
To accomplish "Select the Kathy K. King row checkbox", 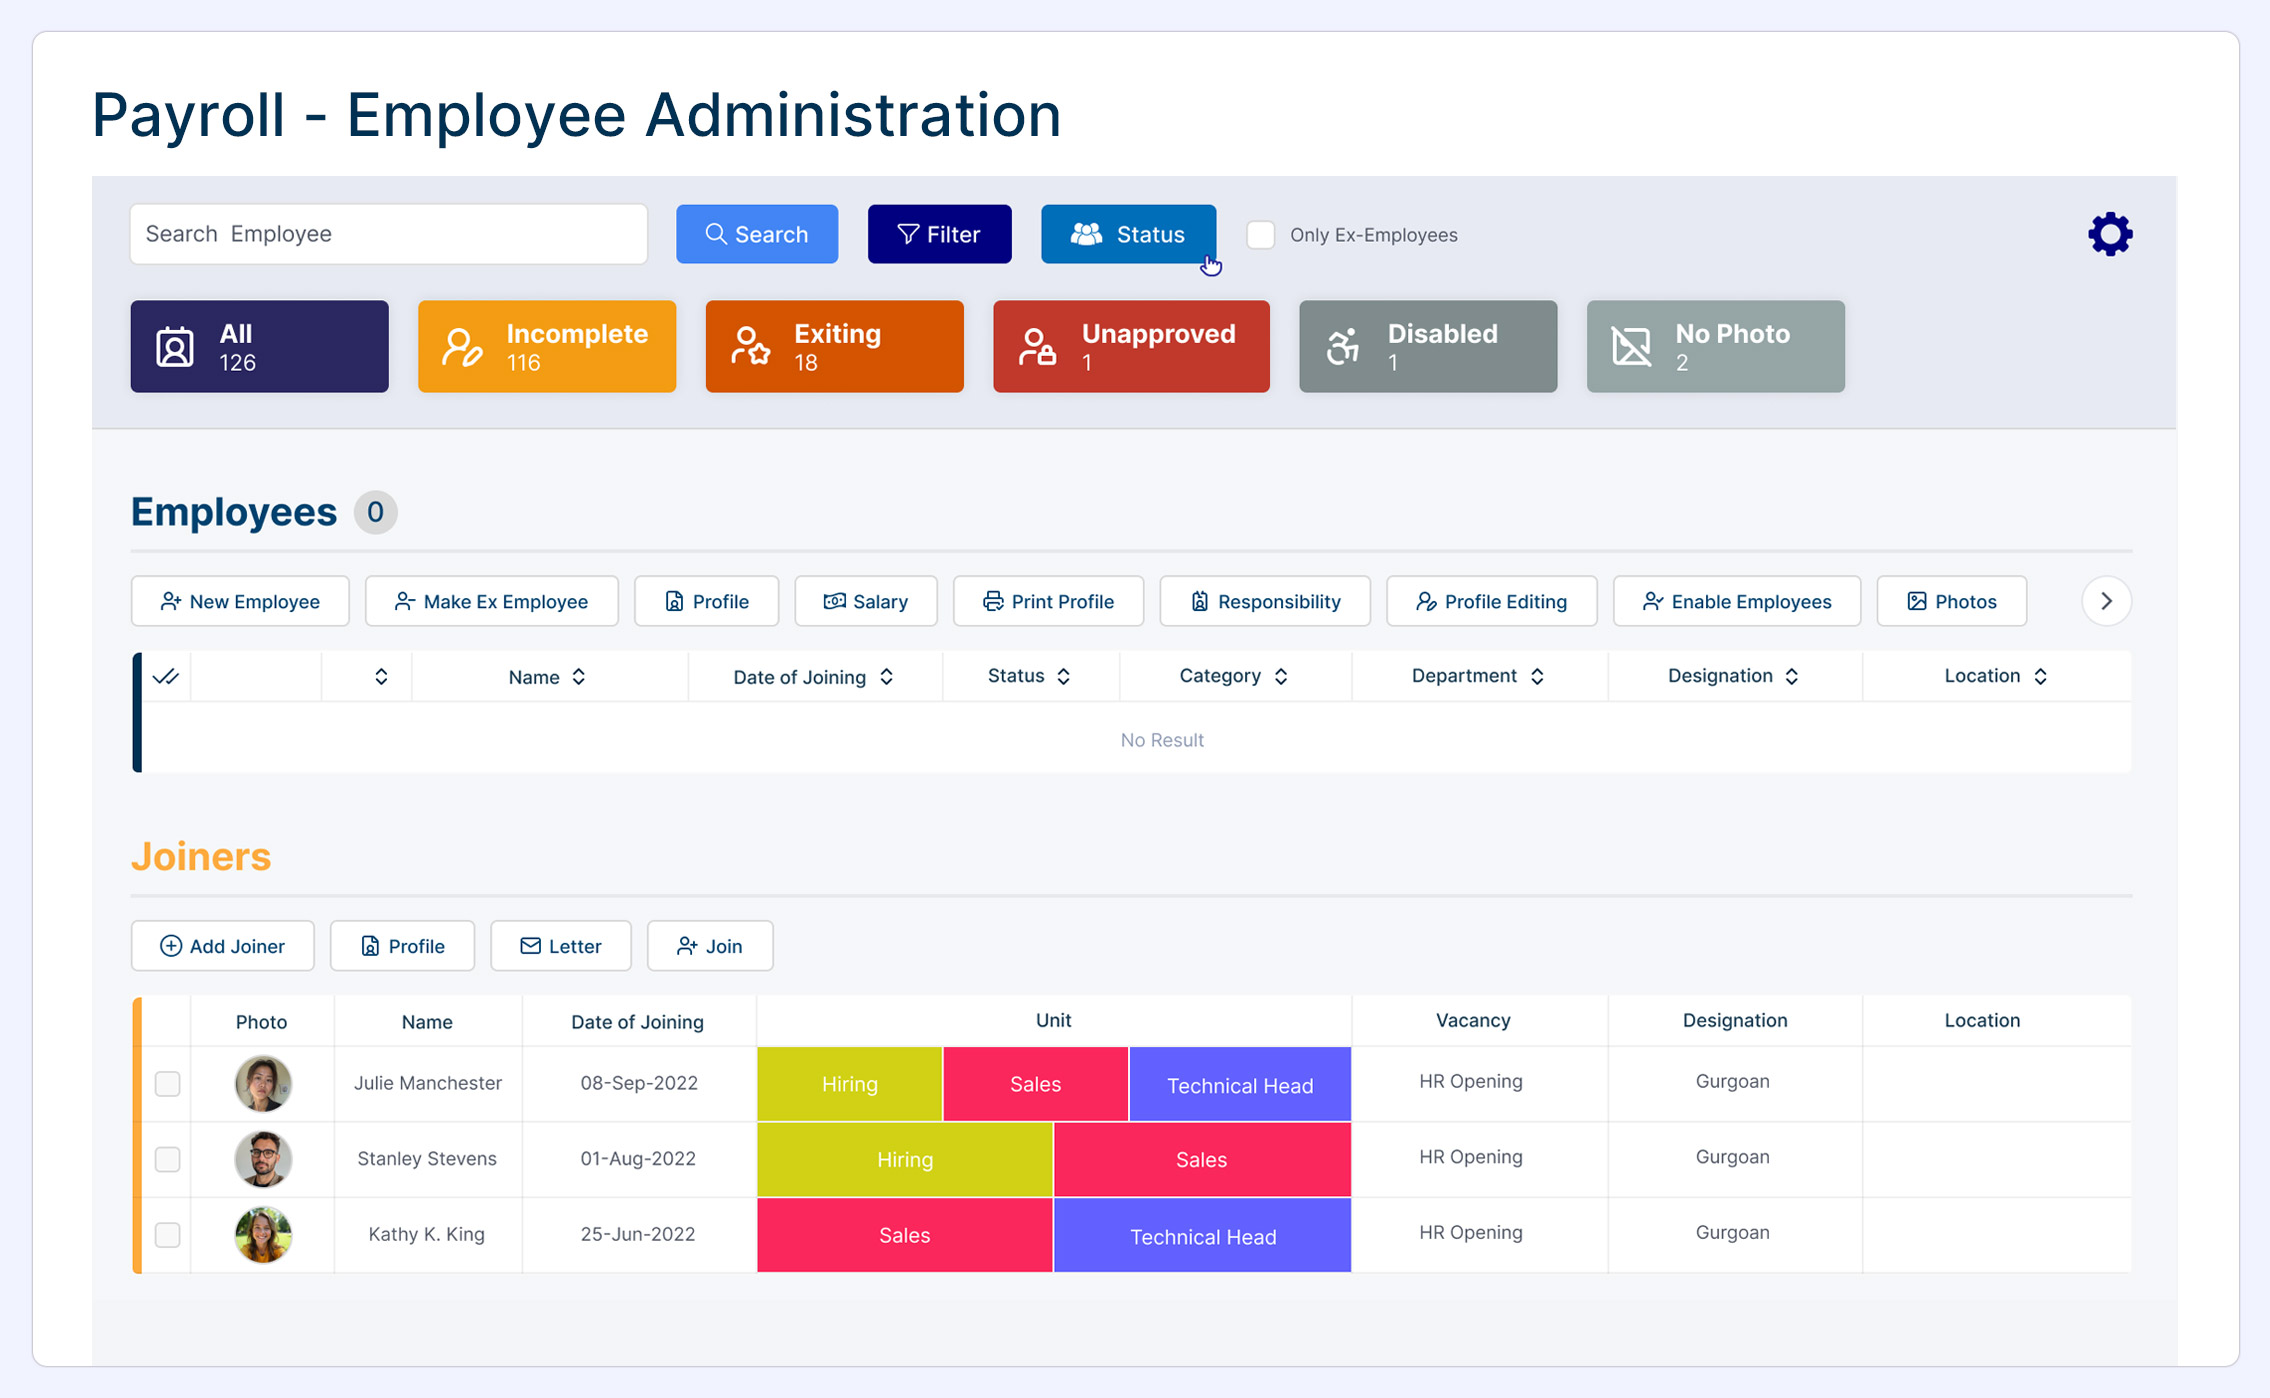I will (x=167, y=1235).
